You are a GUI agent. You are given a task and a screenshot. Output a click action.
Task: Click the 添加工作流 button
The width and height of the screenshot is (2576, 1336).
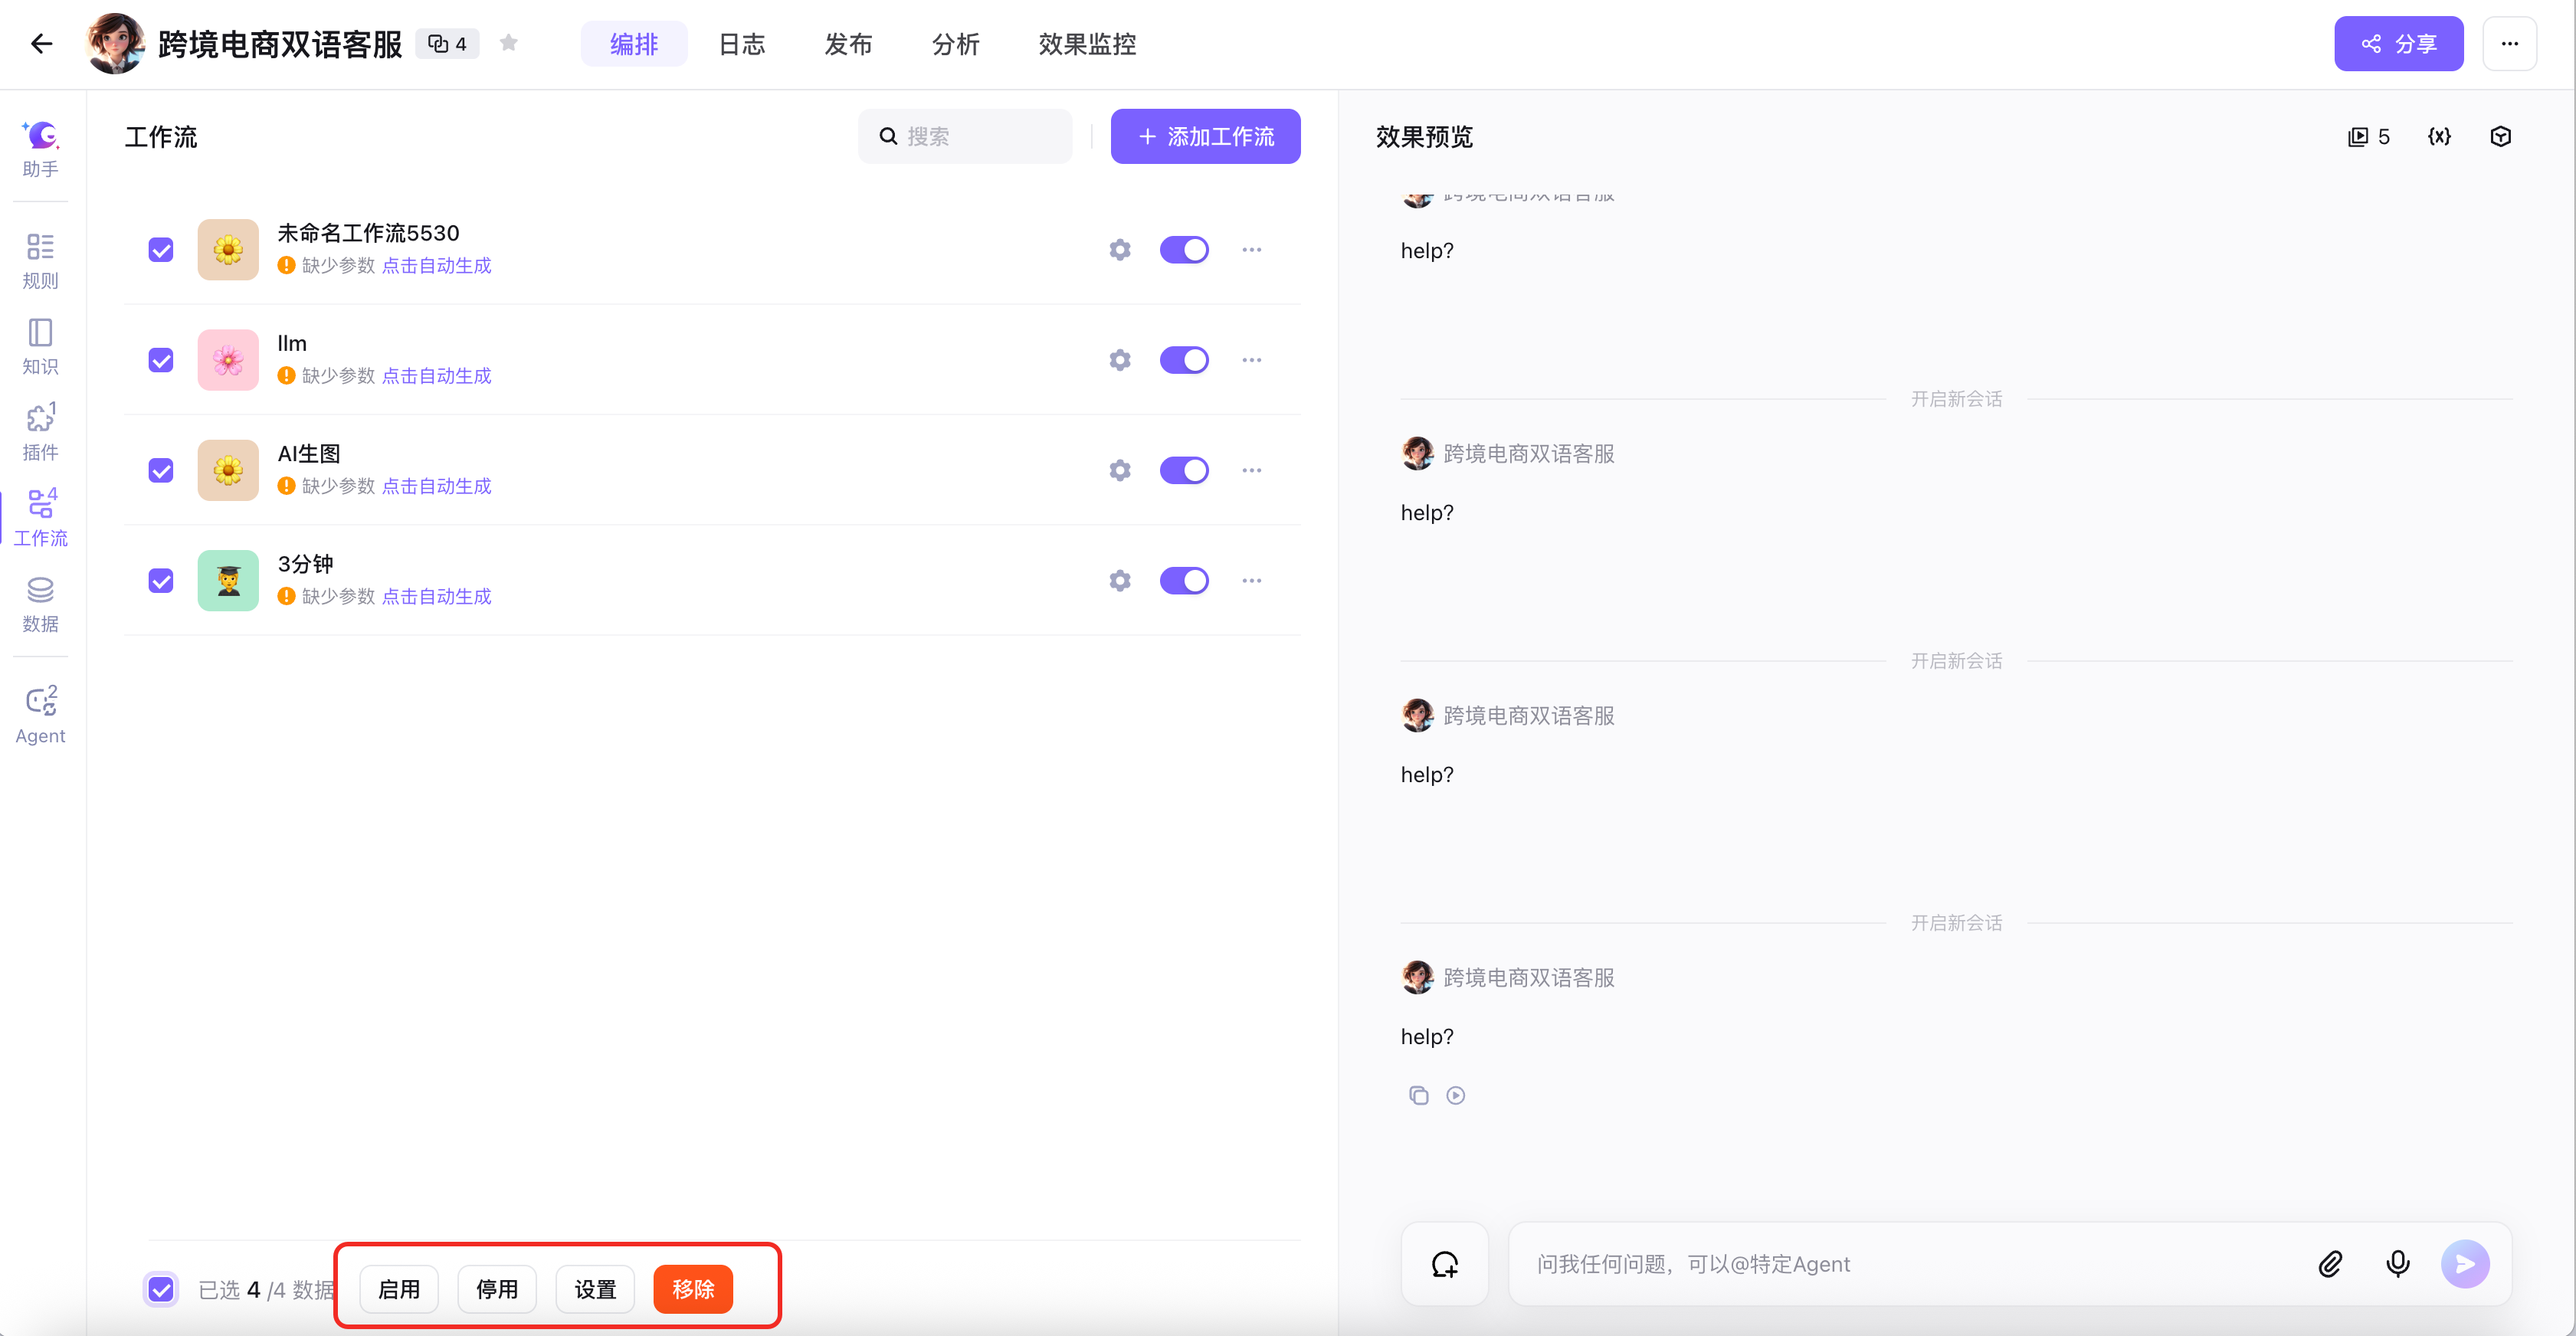(1205, 136)
